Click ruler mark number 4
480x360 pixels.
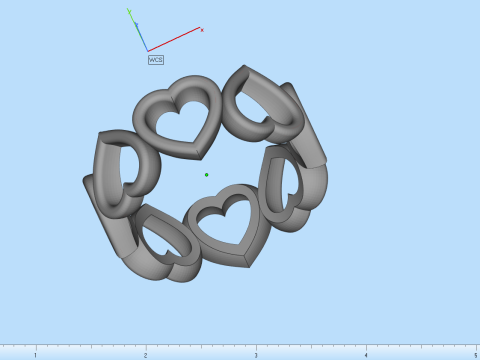coord(366,356)
